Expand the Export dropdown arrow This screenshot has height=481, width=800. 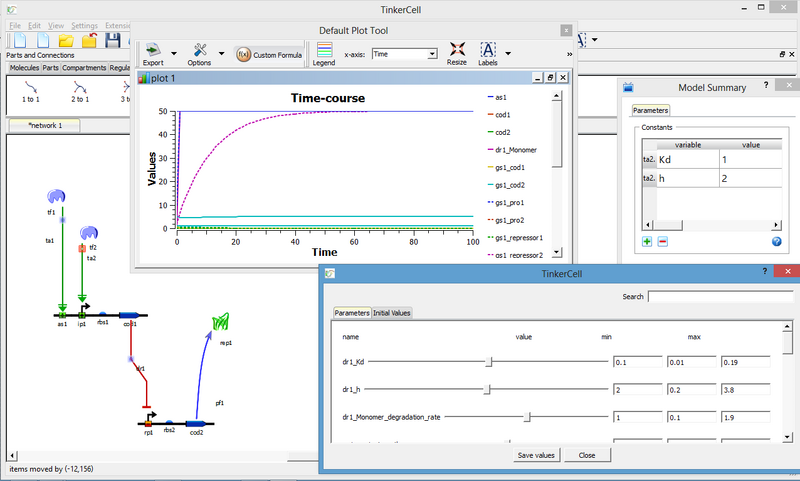tap(175, 53)
